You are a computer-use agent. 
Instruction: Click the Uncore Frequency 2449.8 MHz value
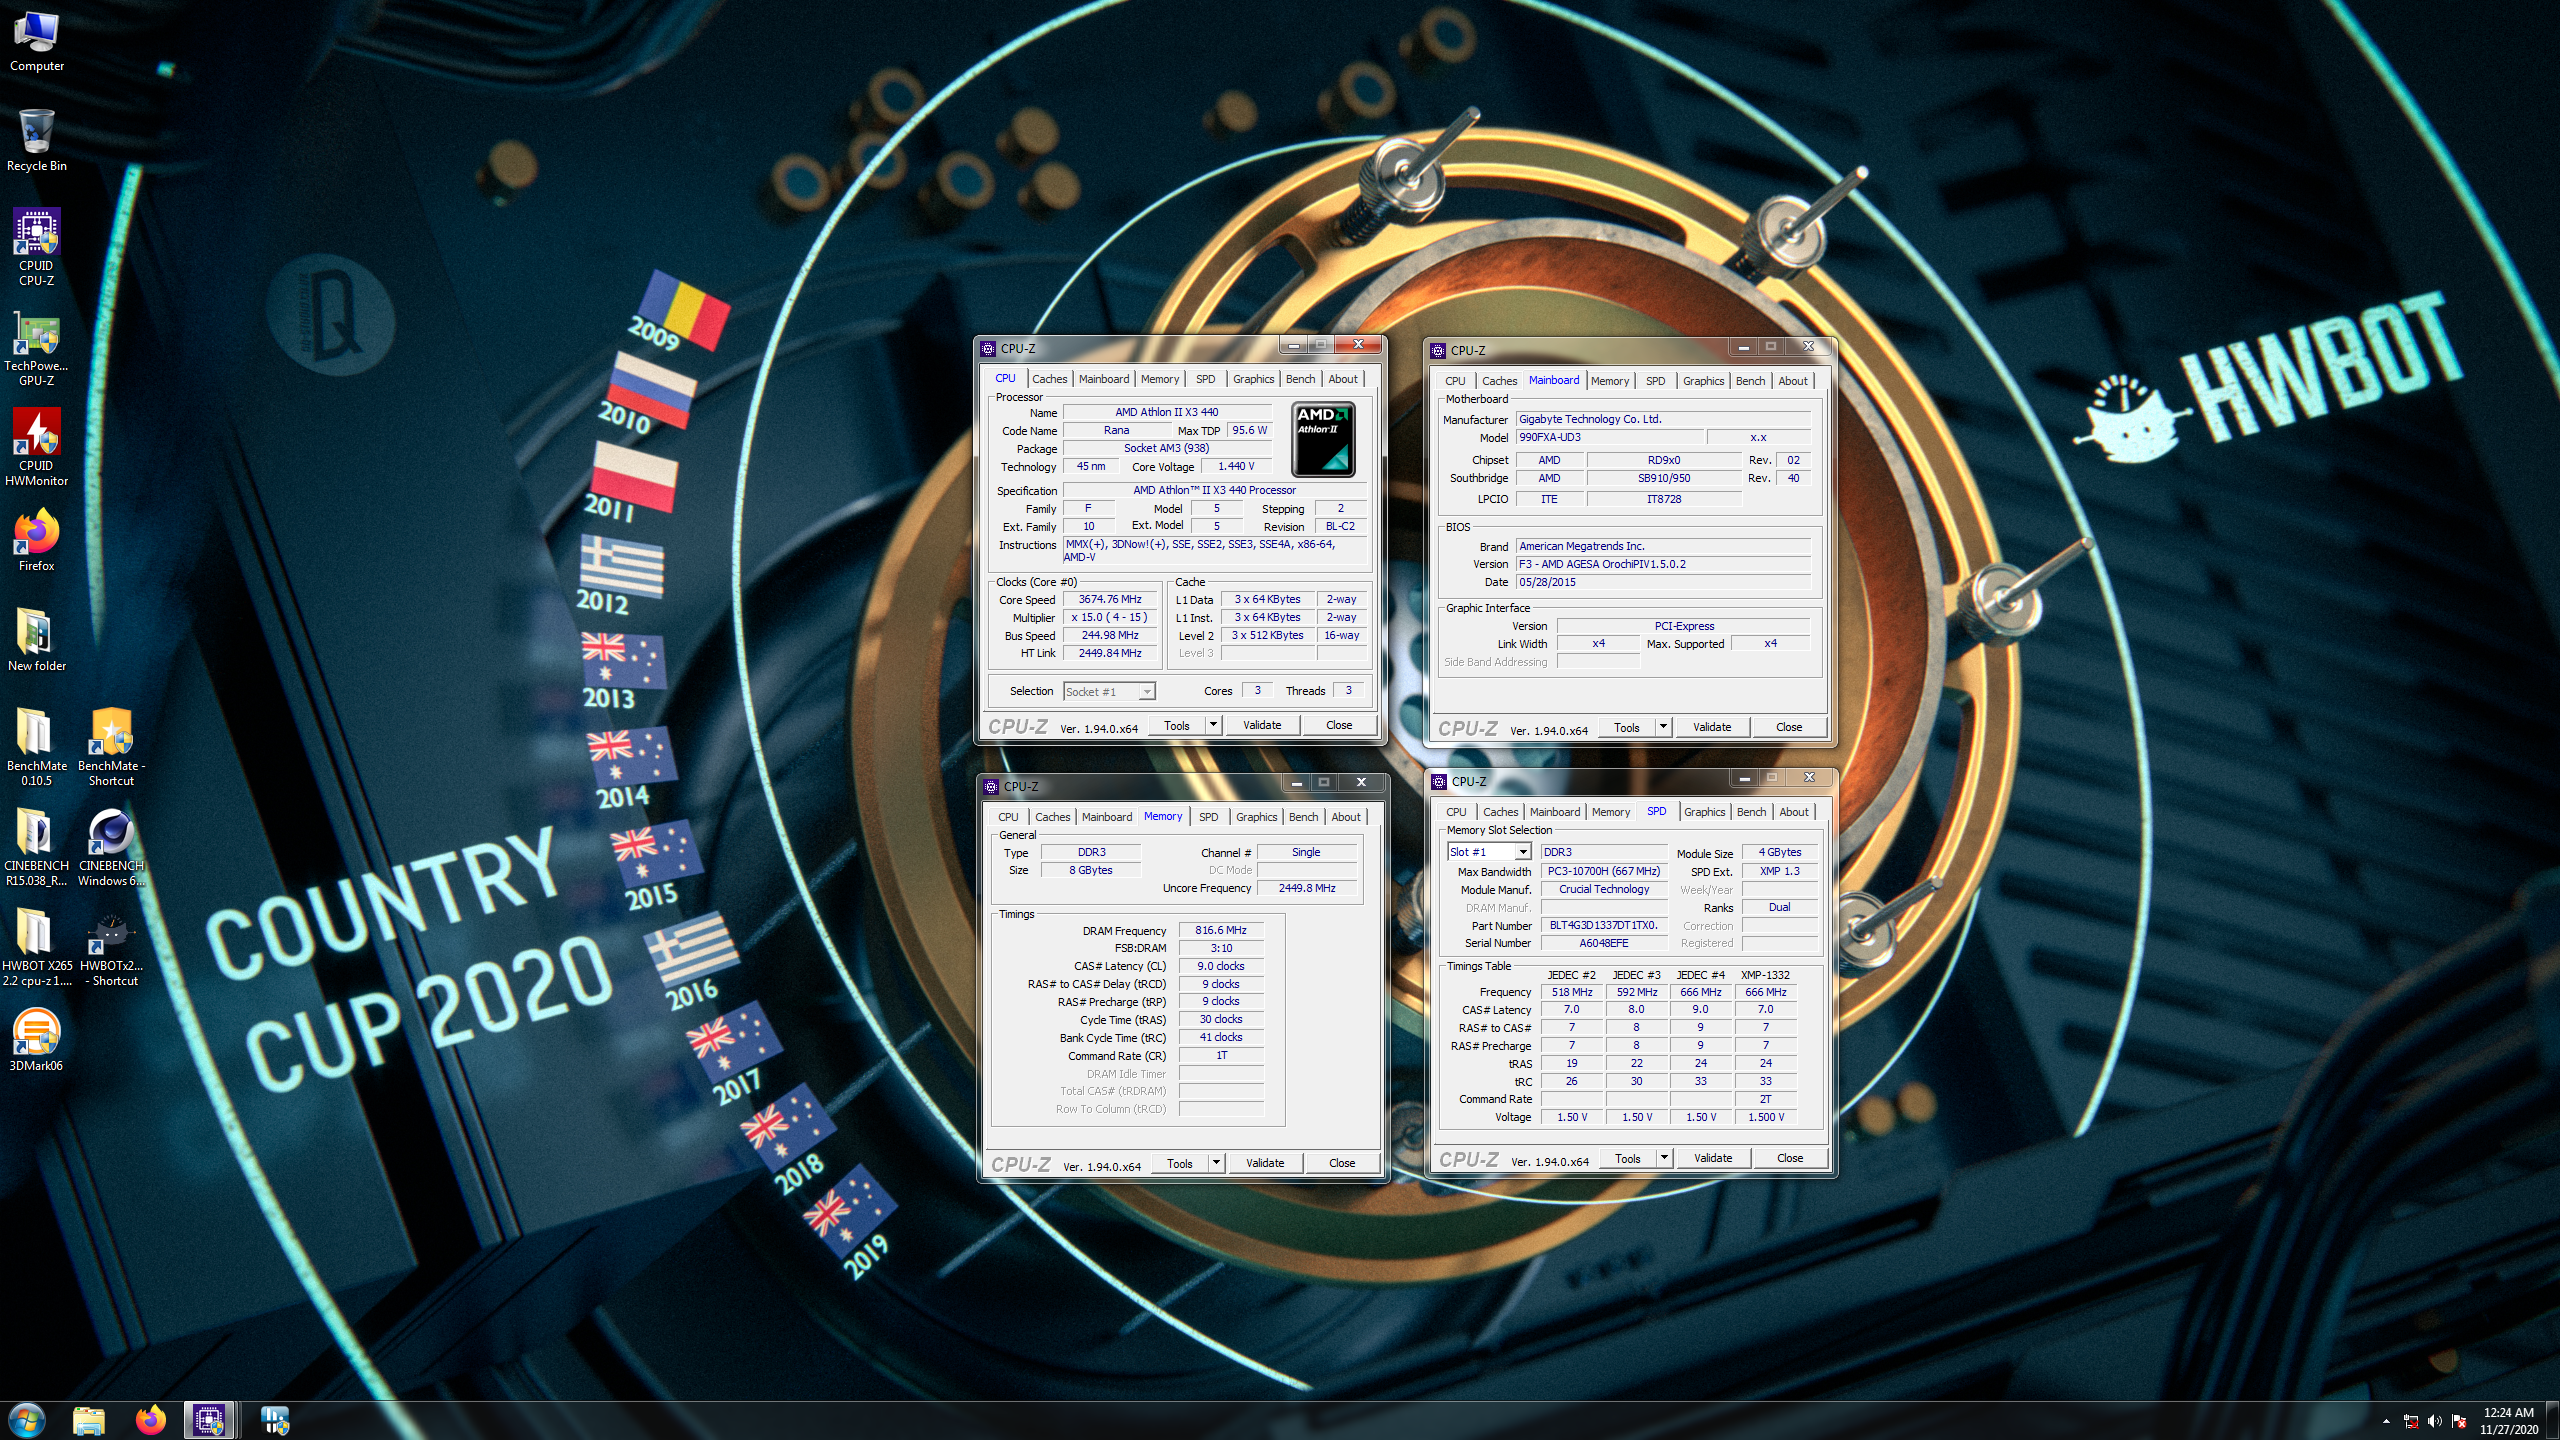pyautogui.click(x=1306, y=888)
